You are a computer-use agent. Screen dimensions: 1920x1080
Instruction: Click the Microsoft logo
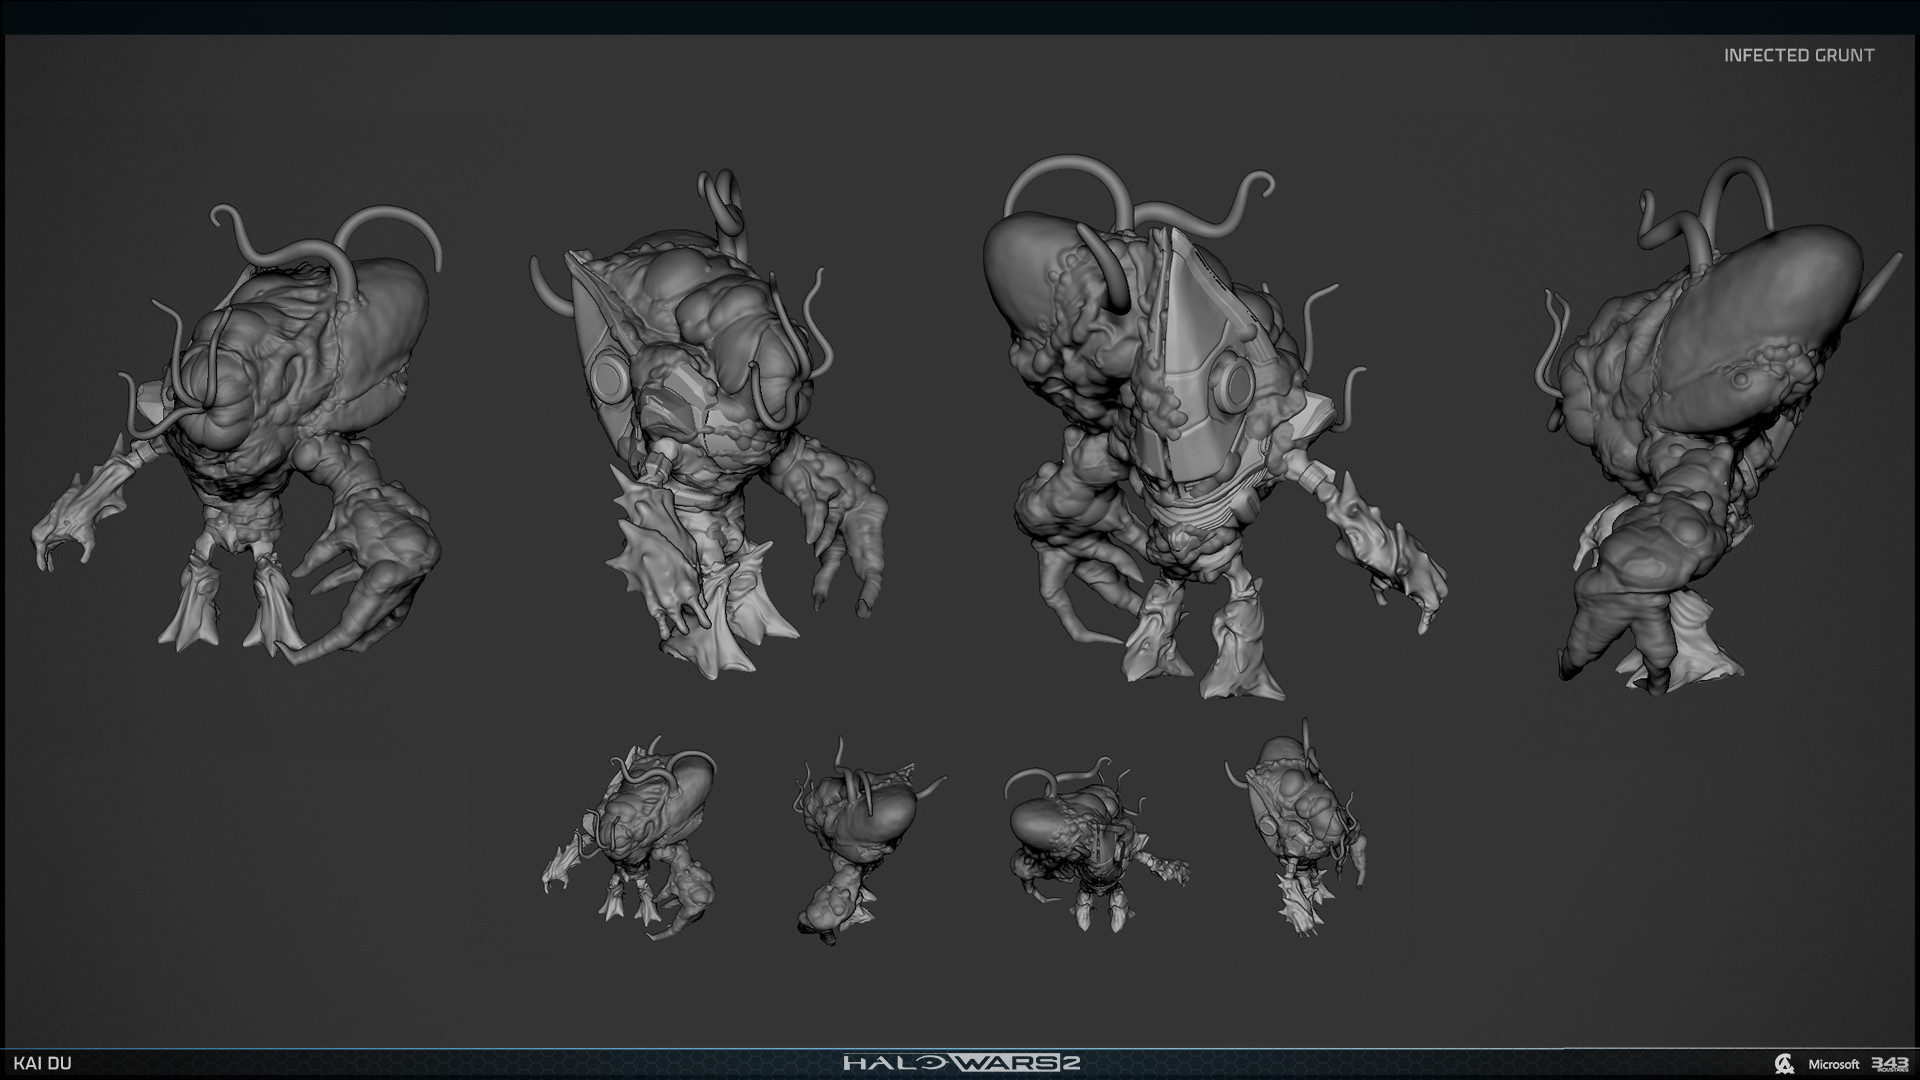(x=1833, y=1064)
